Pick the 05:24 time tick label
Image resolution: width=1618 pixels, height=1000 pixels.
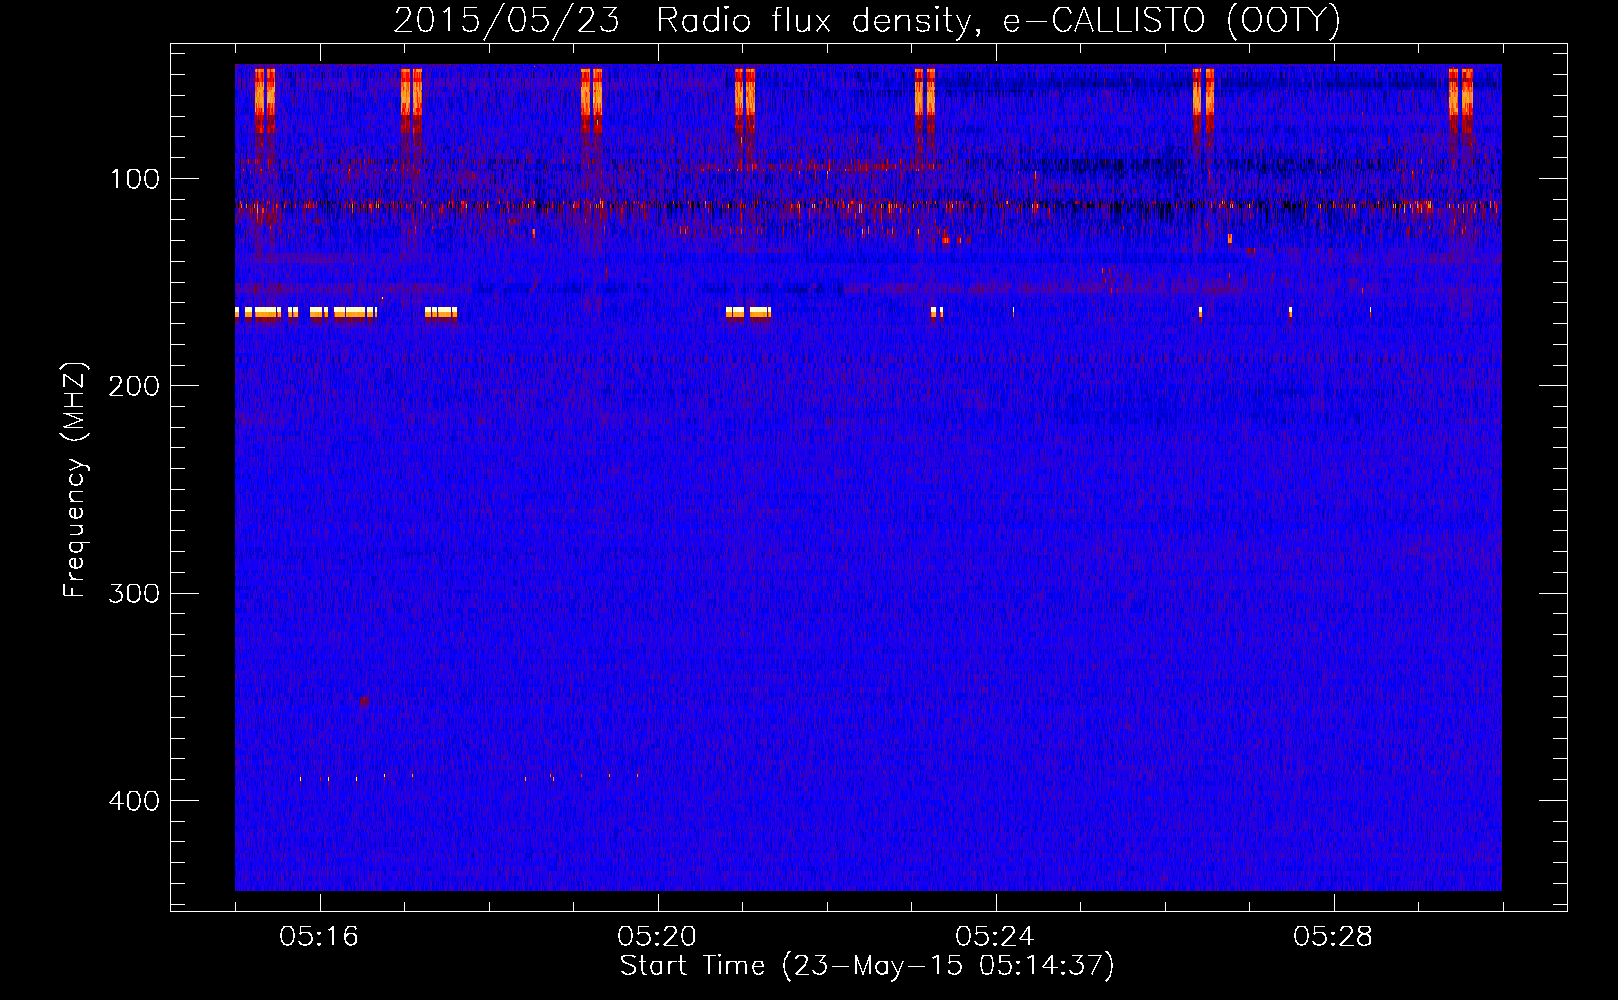[995, 937]
